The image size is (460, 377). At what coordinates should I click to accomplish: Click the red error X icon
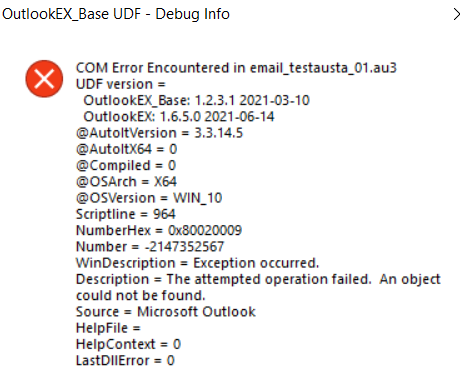tap(44, 79)
